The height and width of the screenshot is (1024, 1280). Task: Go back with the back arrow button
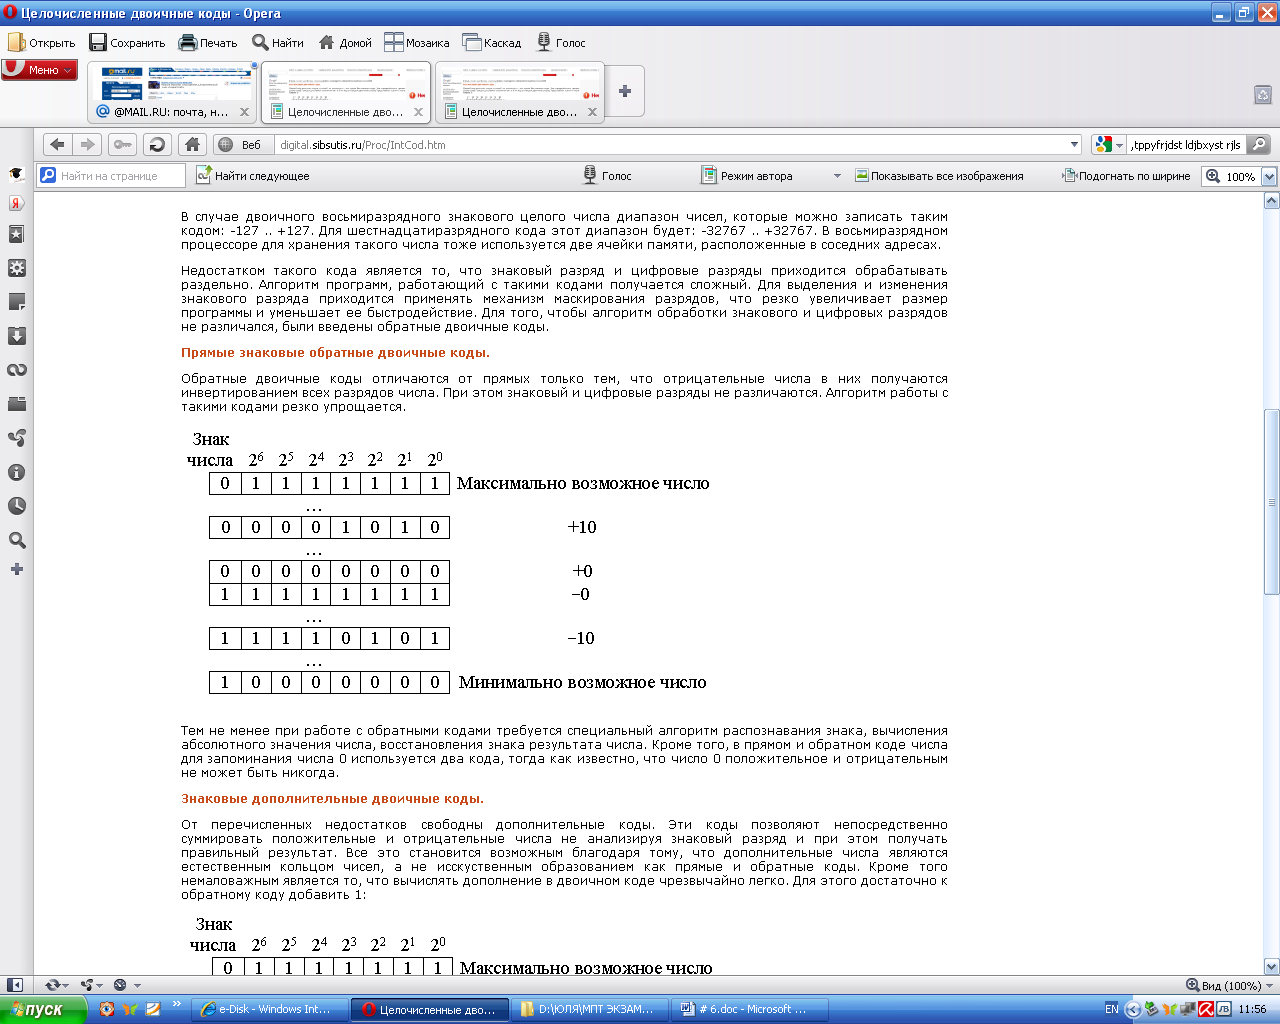pyautogui.click(x=57, y=144)
